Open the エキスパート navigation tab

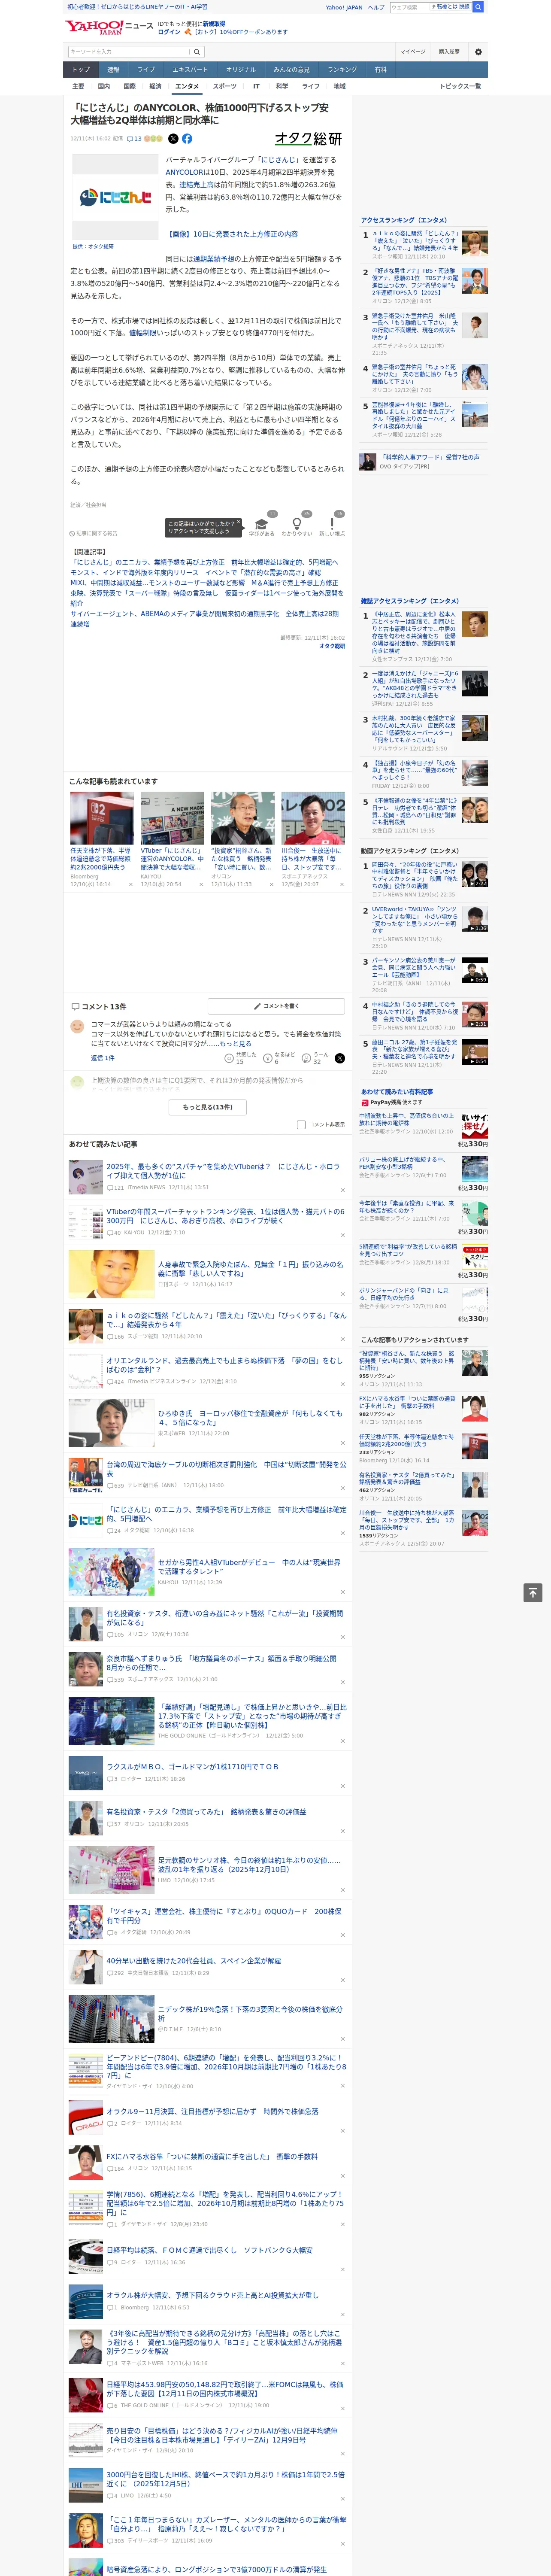point(190,70)
